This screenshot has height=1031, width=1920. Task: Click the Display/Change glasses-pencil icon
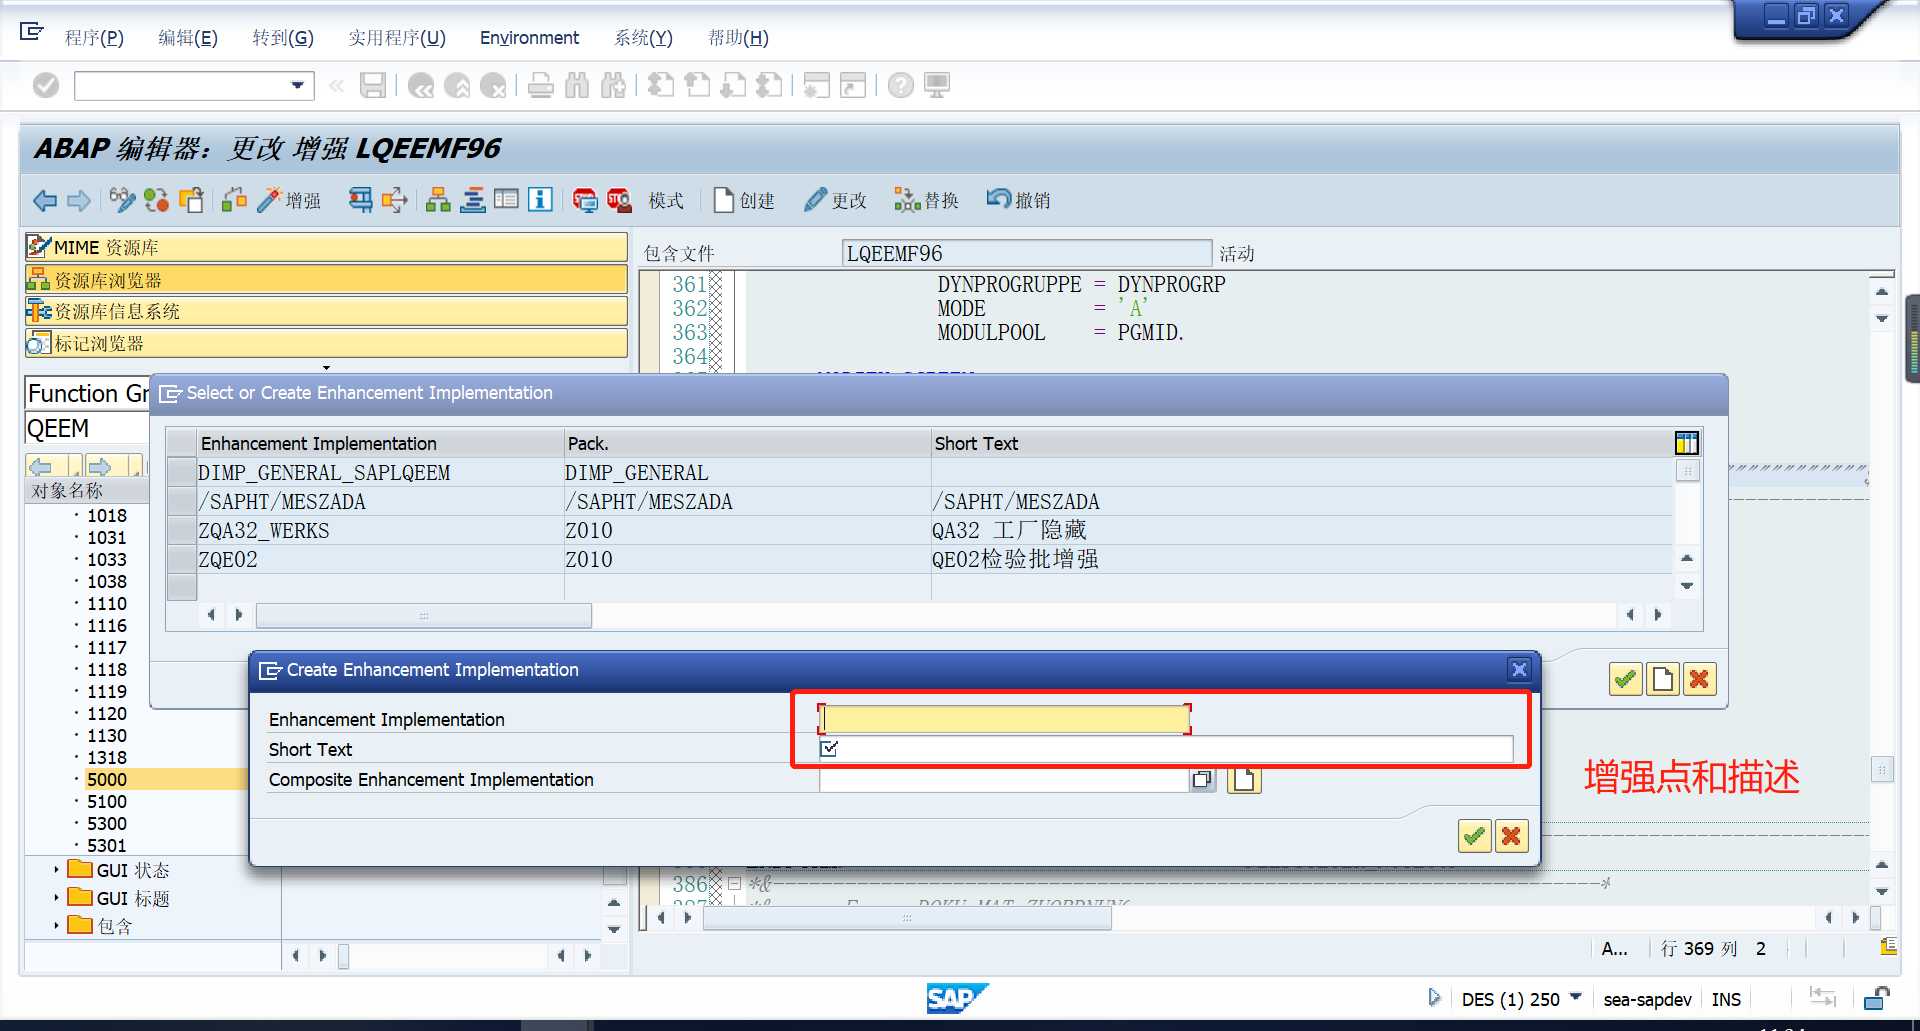(x=122, y=200)
